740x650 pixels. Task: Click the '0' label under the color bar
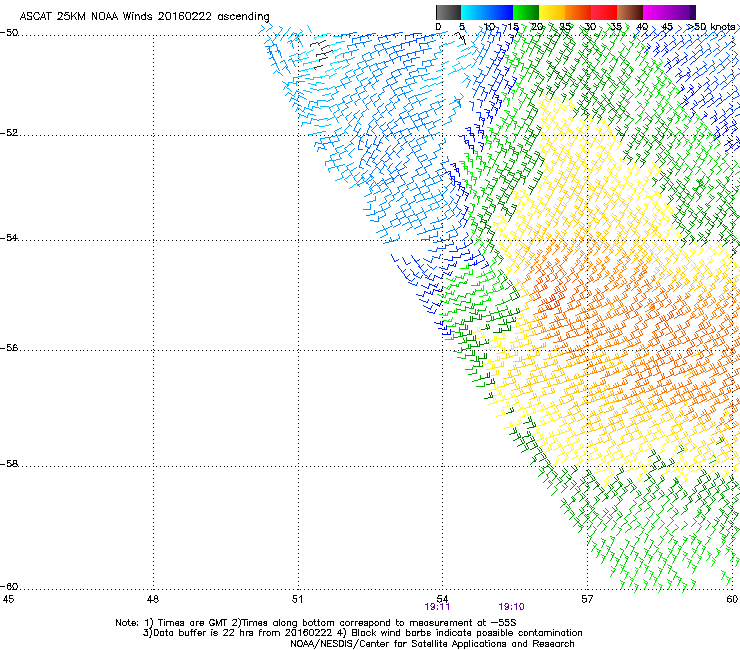[438, 27]
